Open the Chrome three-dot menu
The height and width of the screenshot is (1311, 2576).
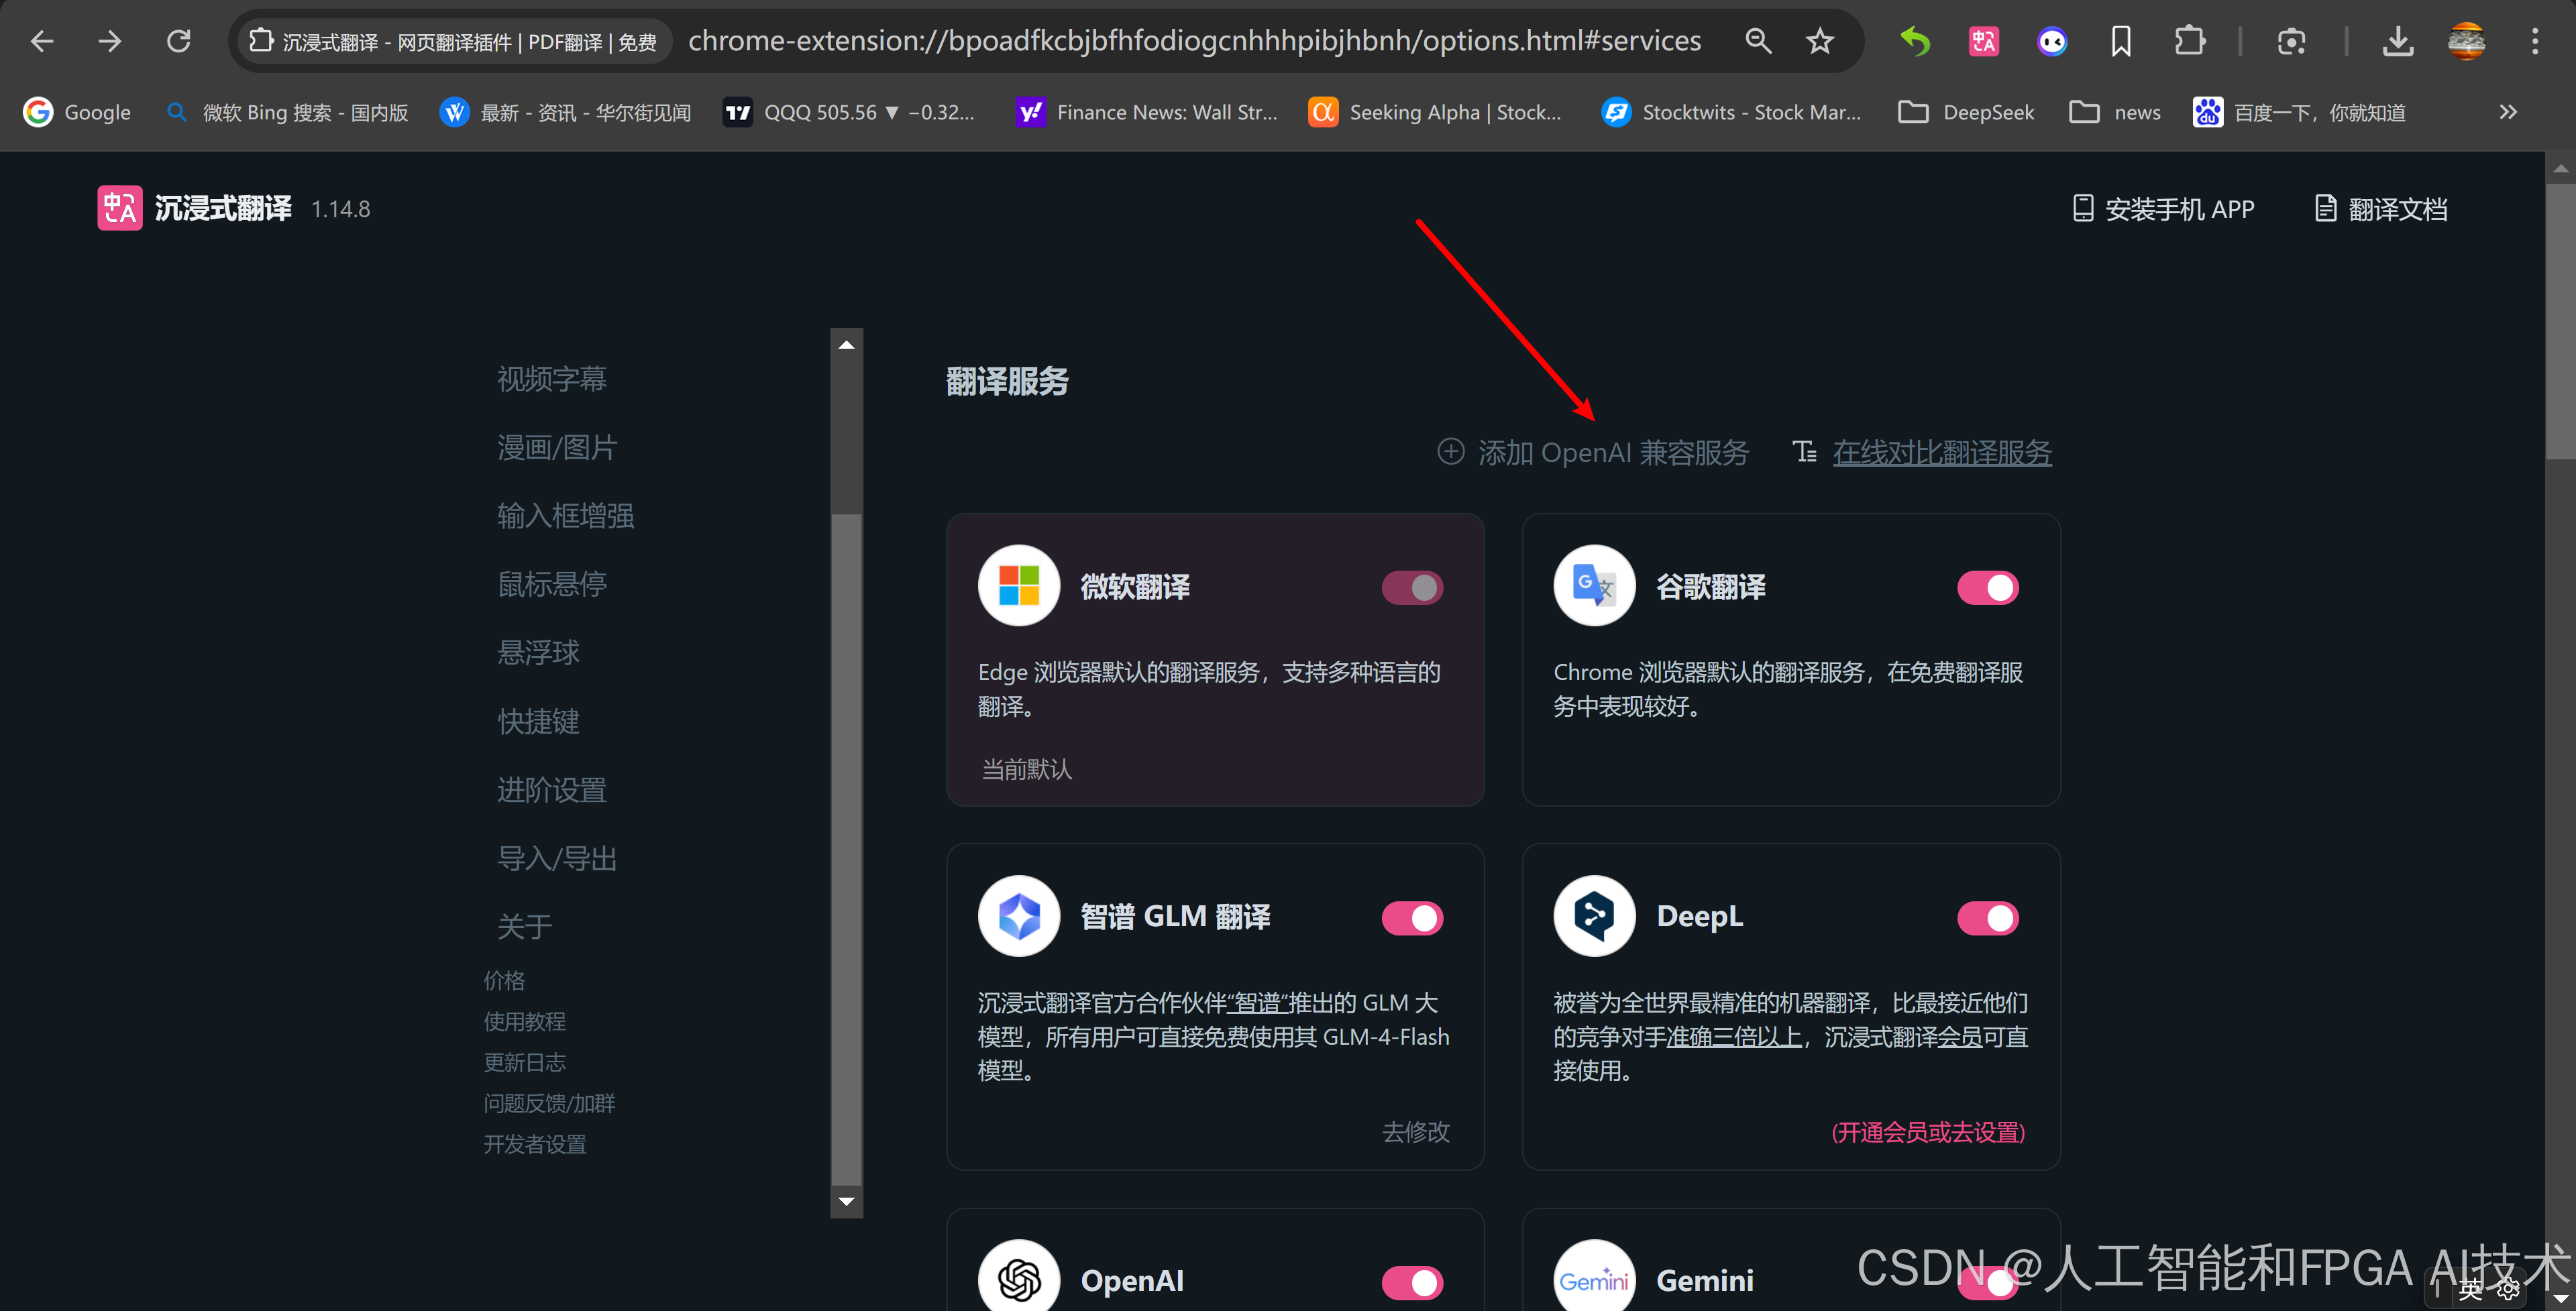[2537, 41]
